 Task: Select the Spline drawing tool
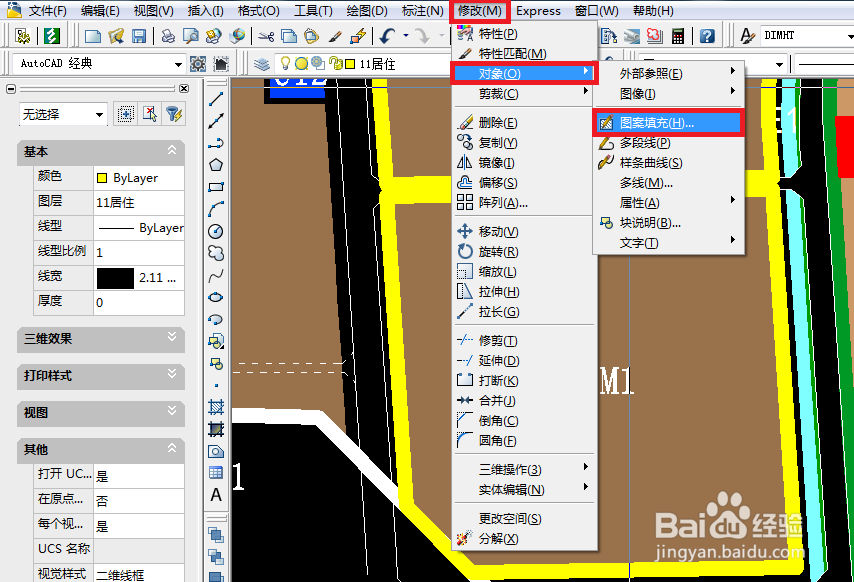216,275
